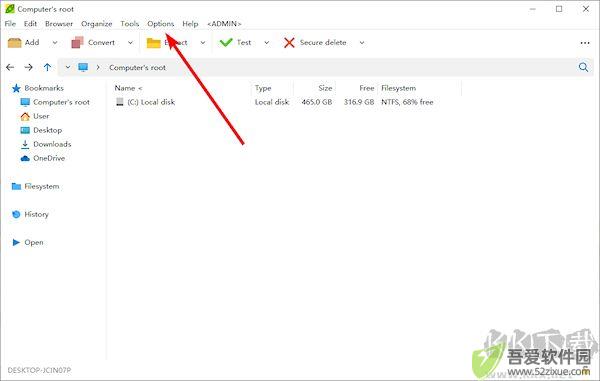Select the (C:) Local disk row
This screenshot has height=381, width=600.
(274, 102)
